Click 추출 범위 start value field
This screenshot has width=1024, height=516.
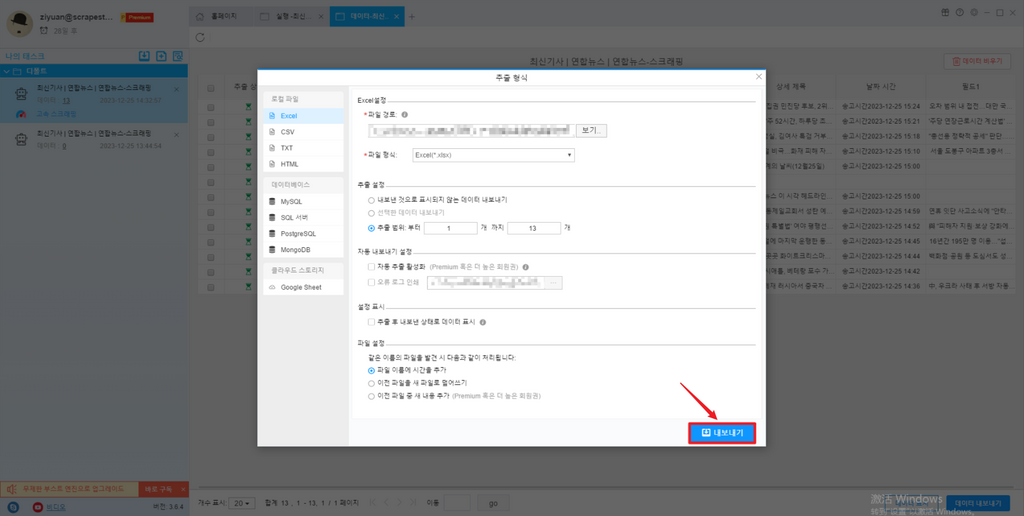point(451,228)
